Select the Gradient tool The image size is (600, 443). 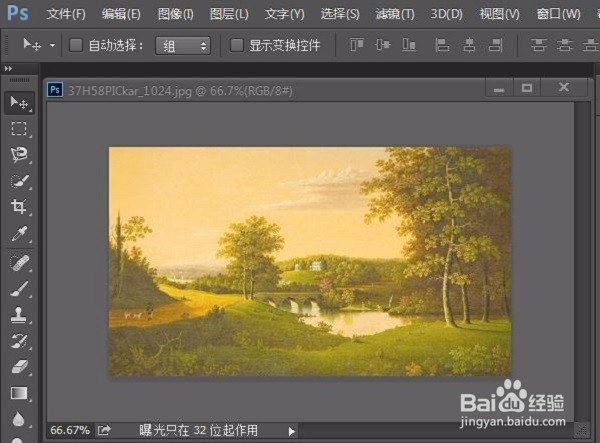tap(19, 393)
